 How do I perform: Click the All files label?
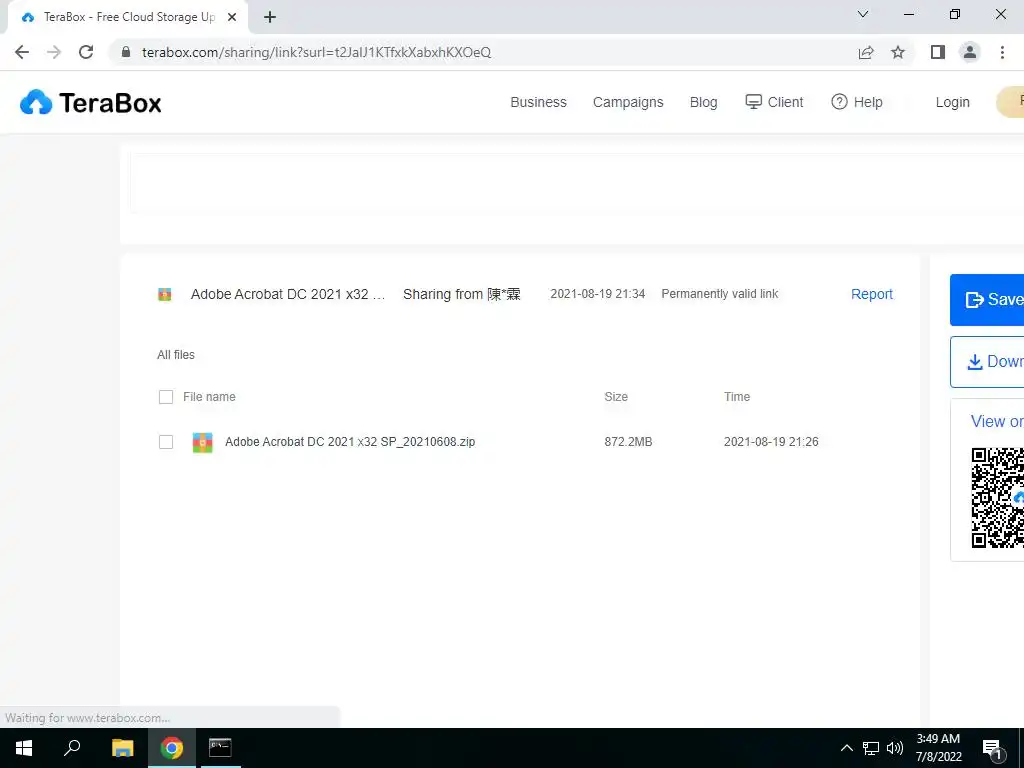176,355
